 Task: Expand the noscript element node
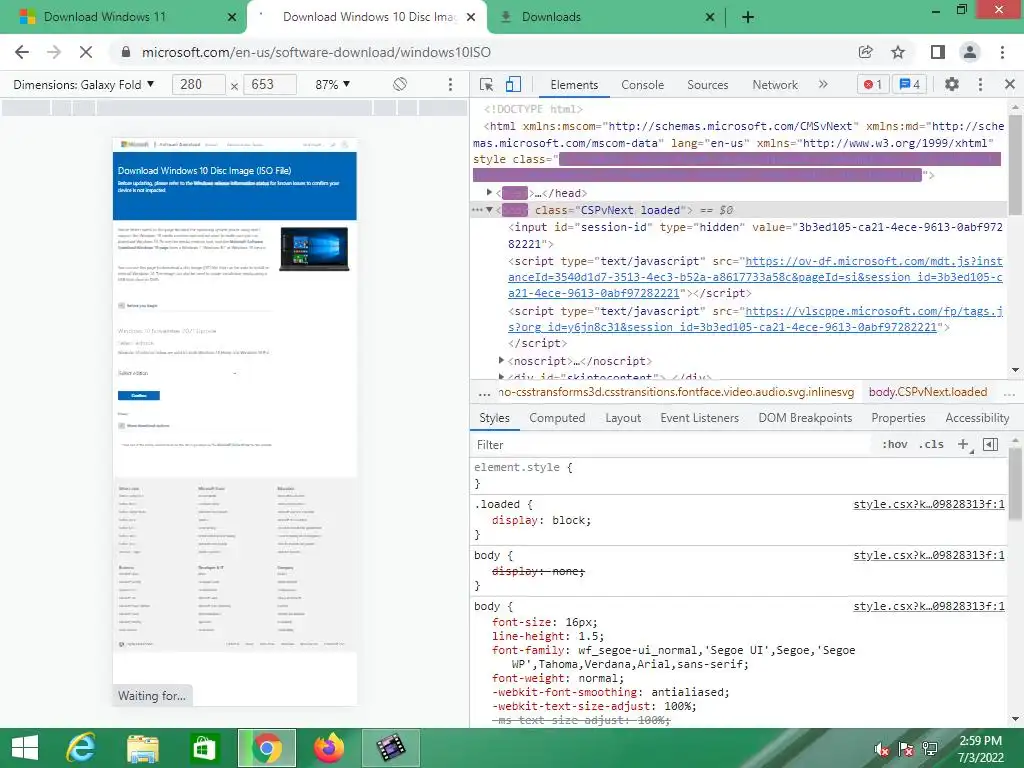tap(501, 360)
